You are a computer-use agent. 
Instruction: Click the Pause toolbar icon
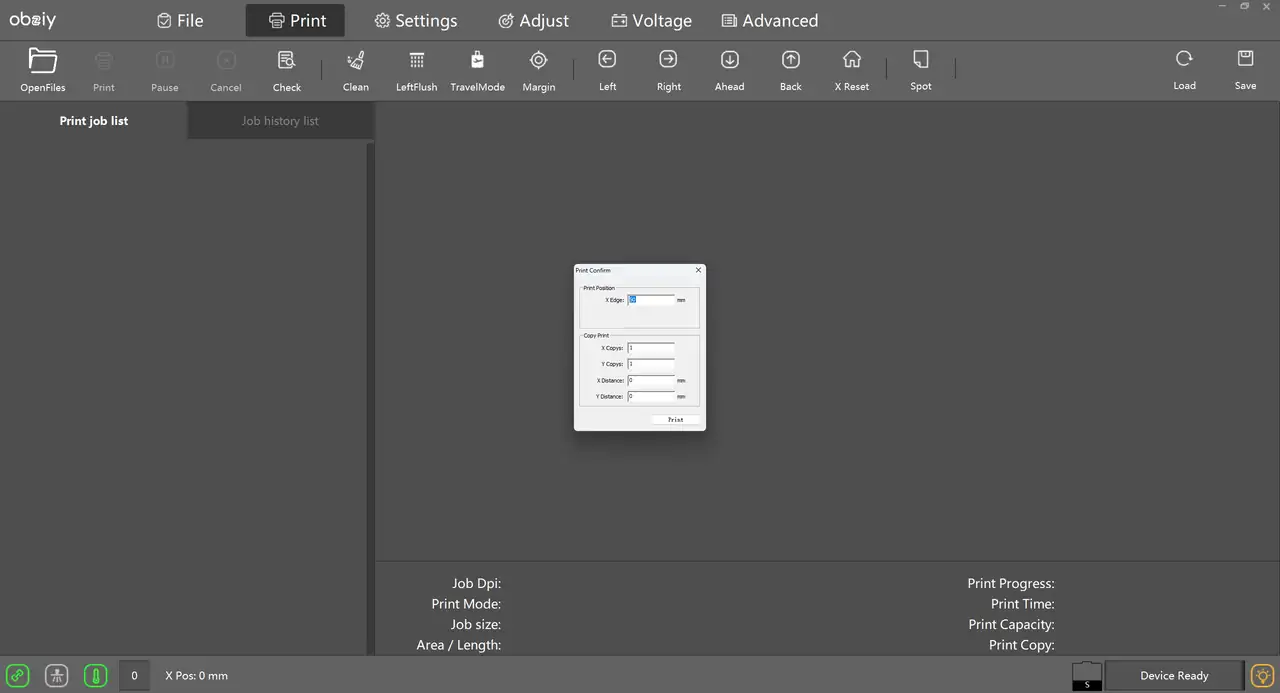pyautogui.click(x=165, y=60)
